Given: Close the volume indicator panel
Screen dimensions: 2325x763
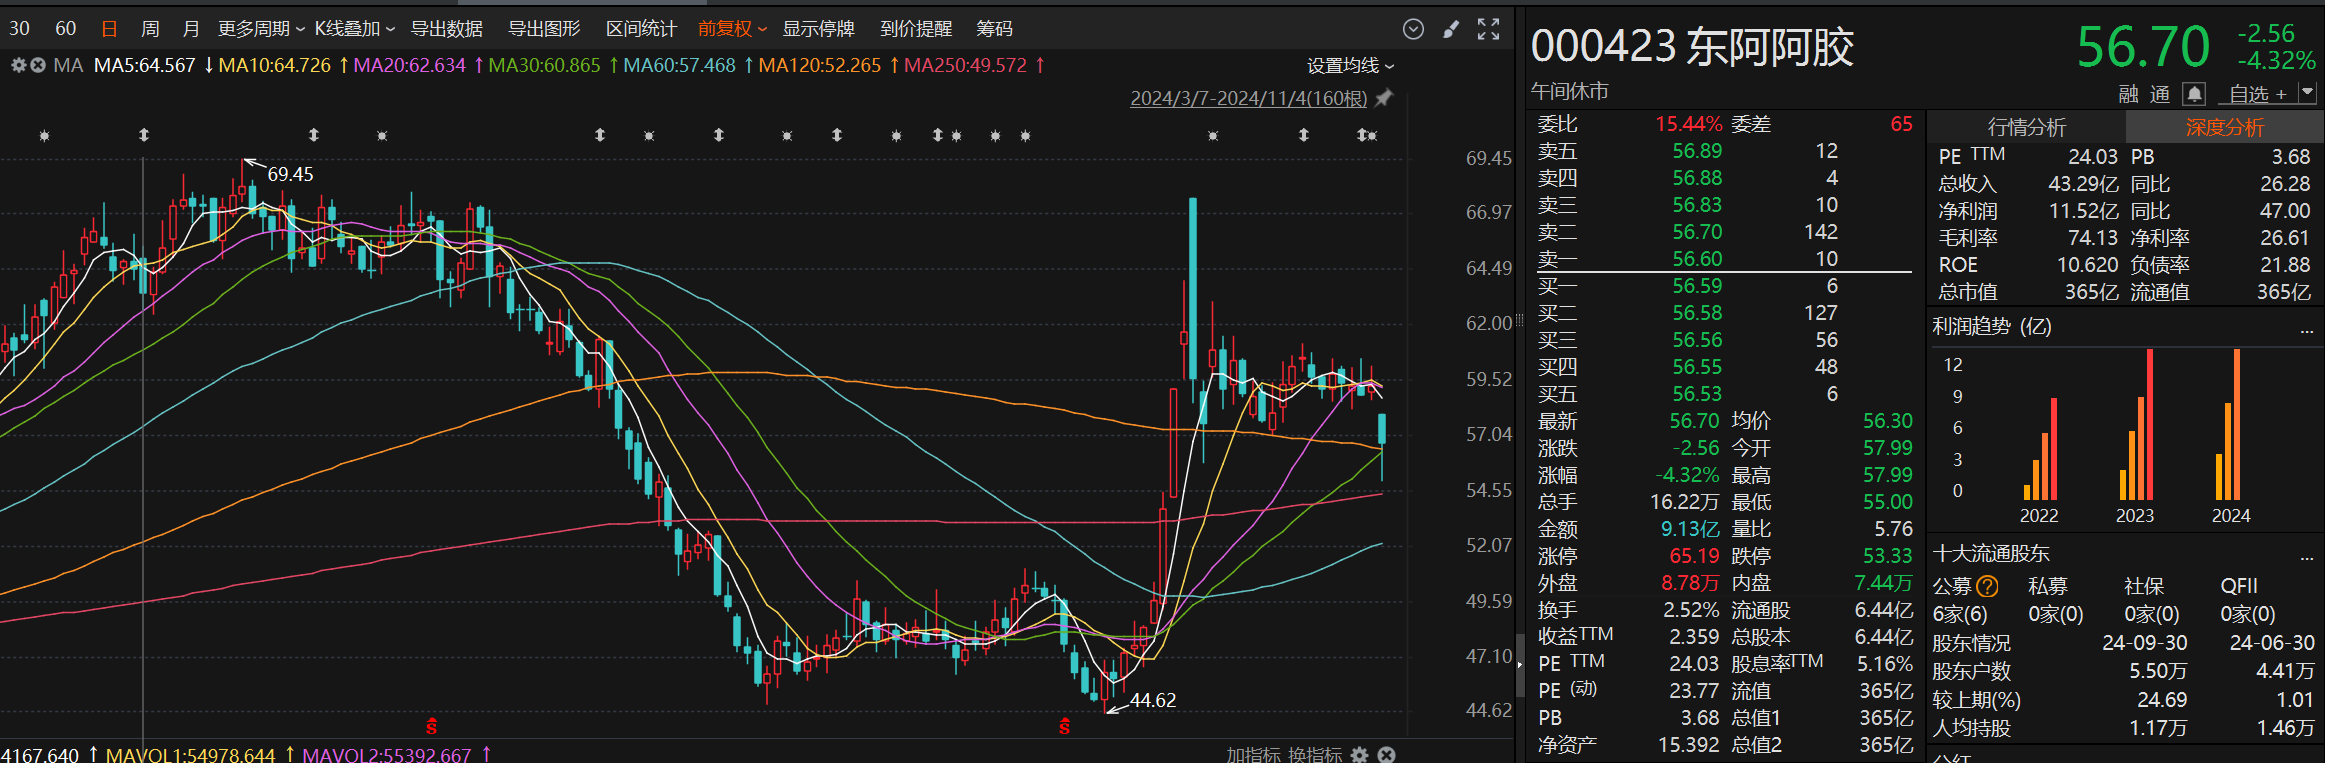Looking at the screenshot, I should pyautogui.click(x=1386, y=755).
